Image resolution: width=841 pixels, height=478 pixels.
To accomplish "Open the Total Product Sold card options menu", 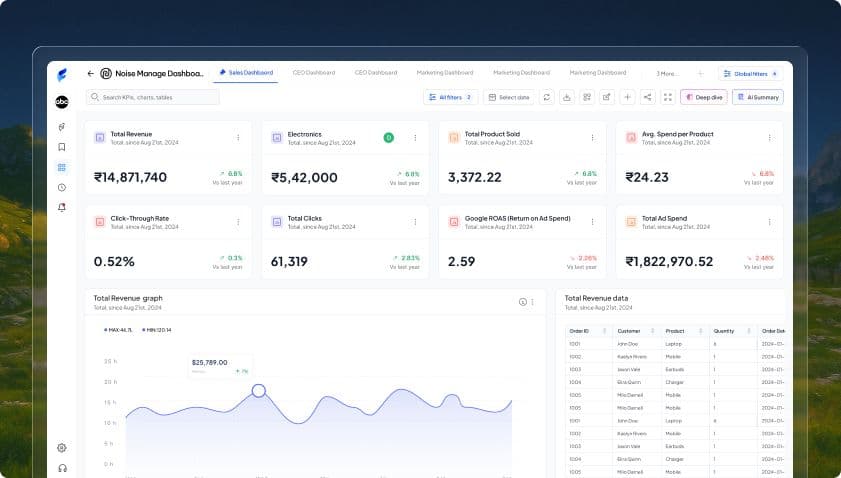I will point(592,138).
